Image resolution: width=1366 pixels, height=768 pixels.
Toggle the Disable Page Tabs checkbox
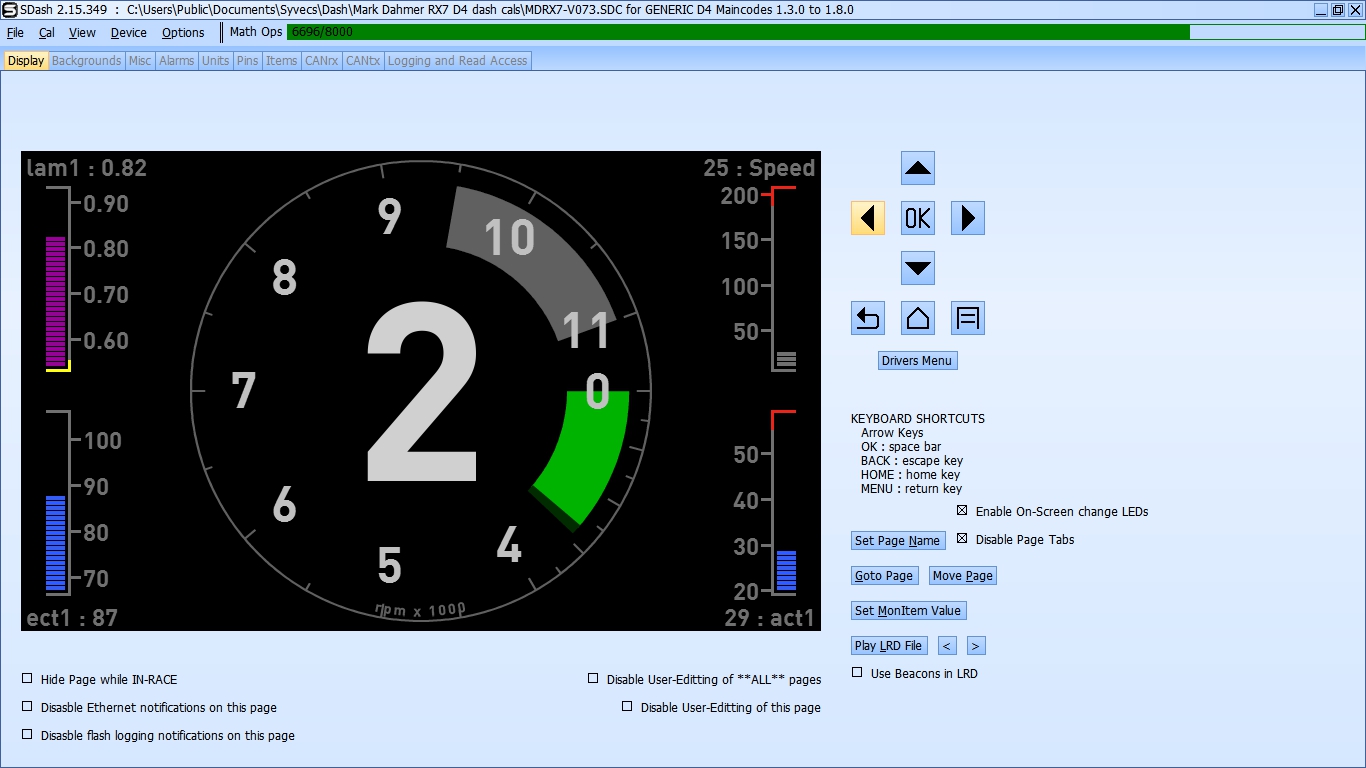pyautogui.click(x=962, y=539)
